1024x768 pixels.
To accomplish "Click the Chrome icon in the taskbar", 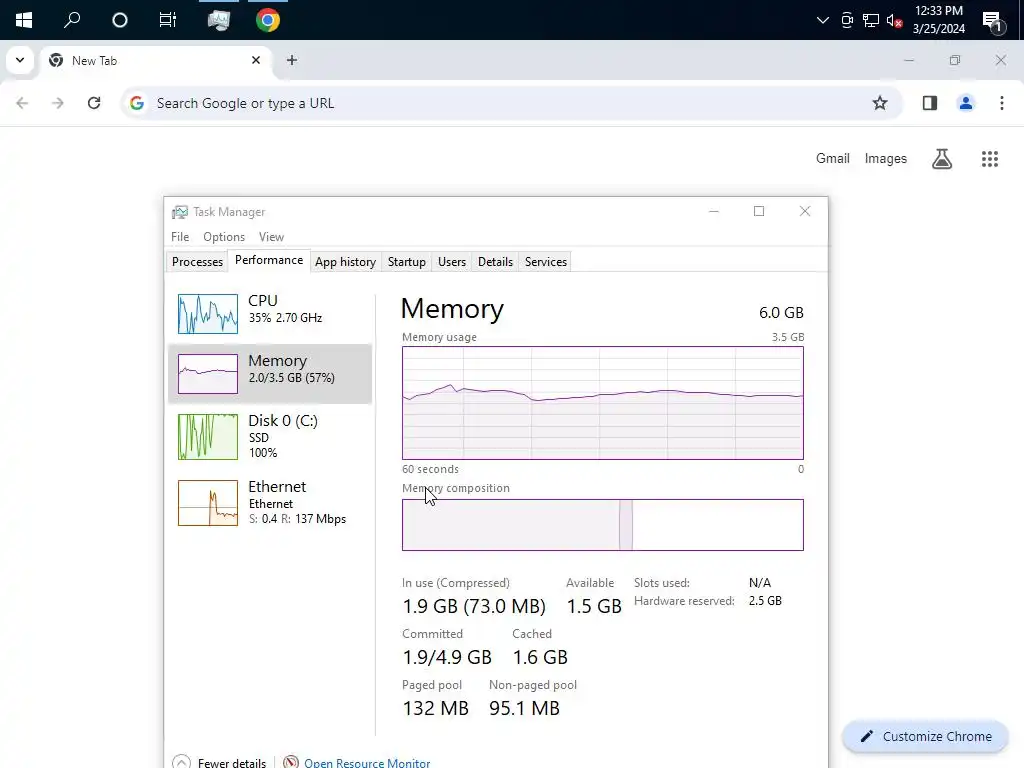I will 267,20.
